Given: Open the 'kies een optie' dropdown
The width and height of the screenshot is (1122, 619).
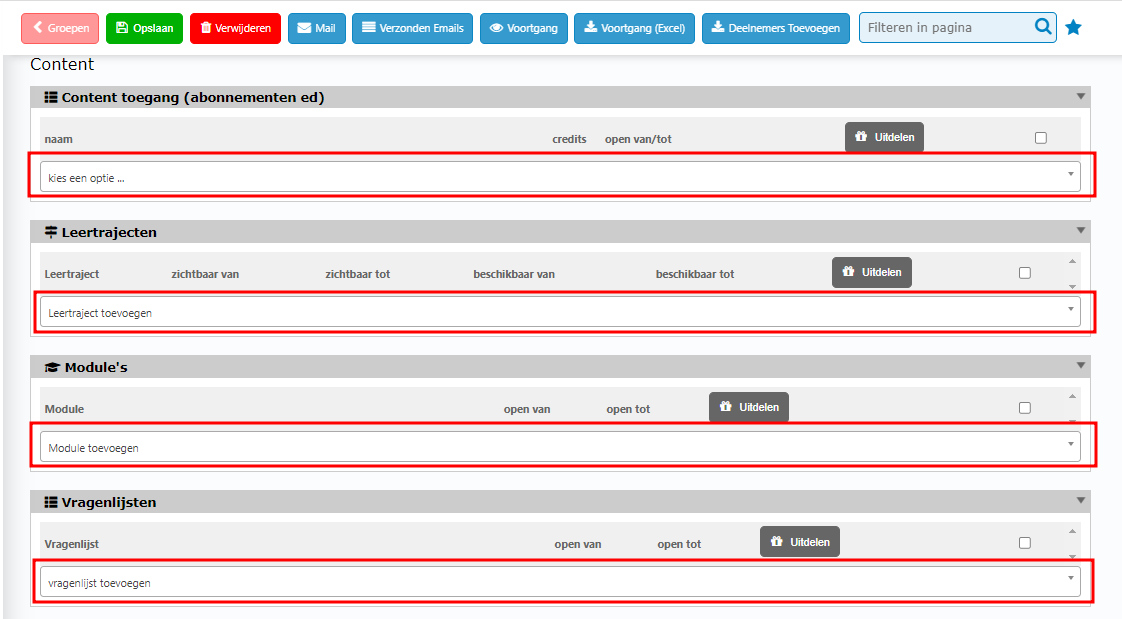Looking at the screenshot, I should [x=560, y=177].
